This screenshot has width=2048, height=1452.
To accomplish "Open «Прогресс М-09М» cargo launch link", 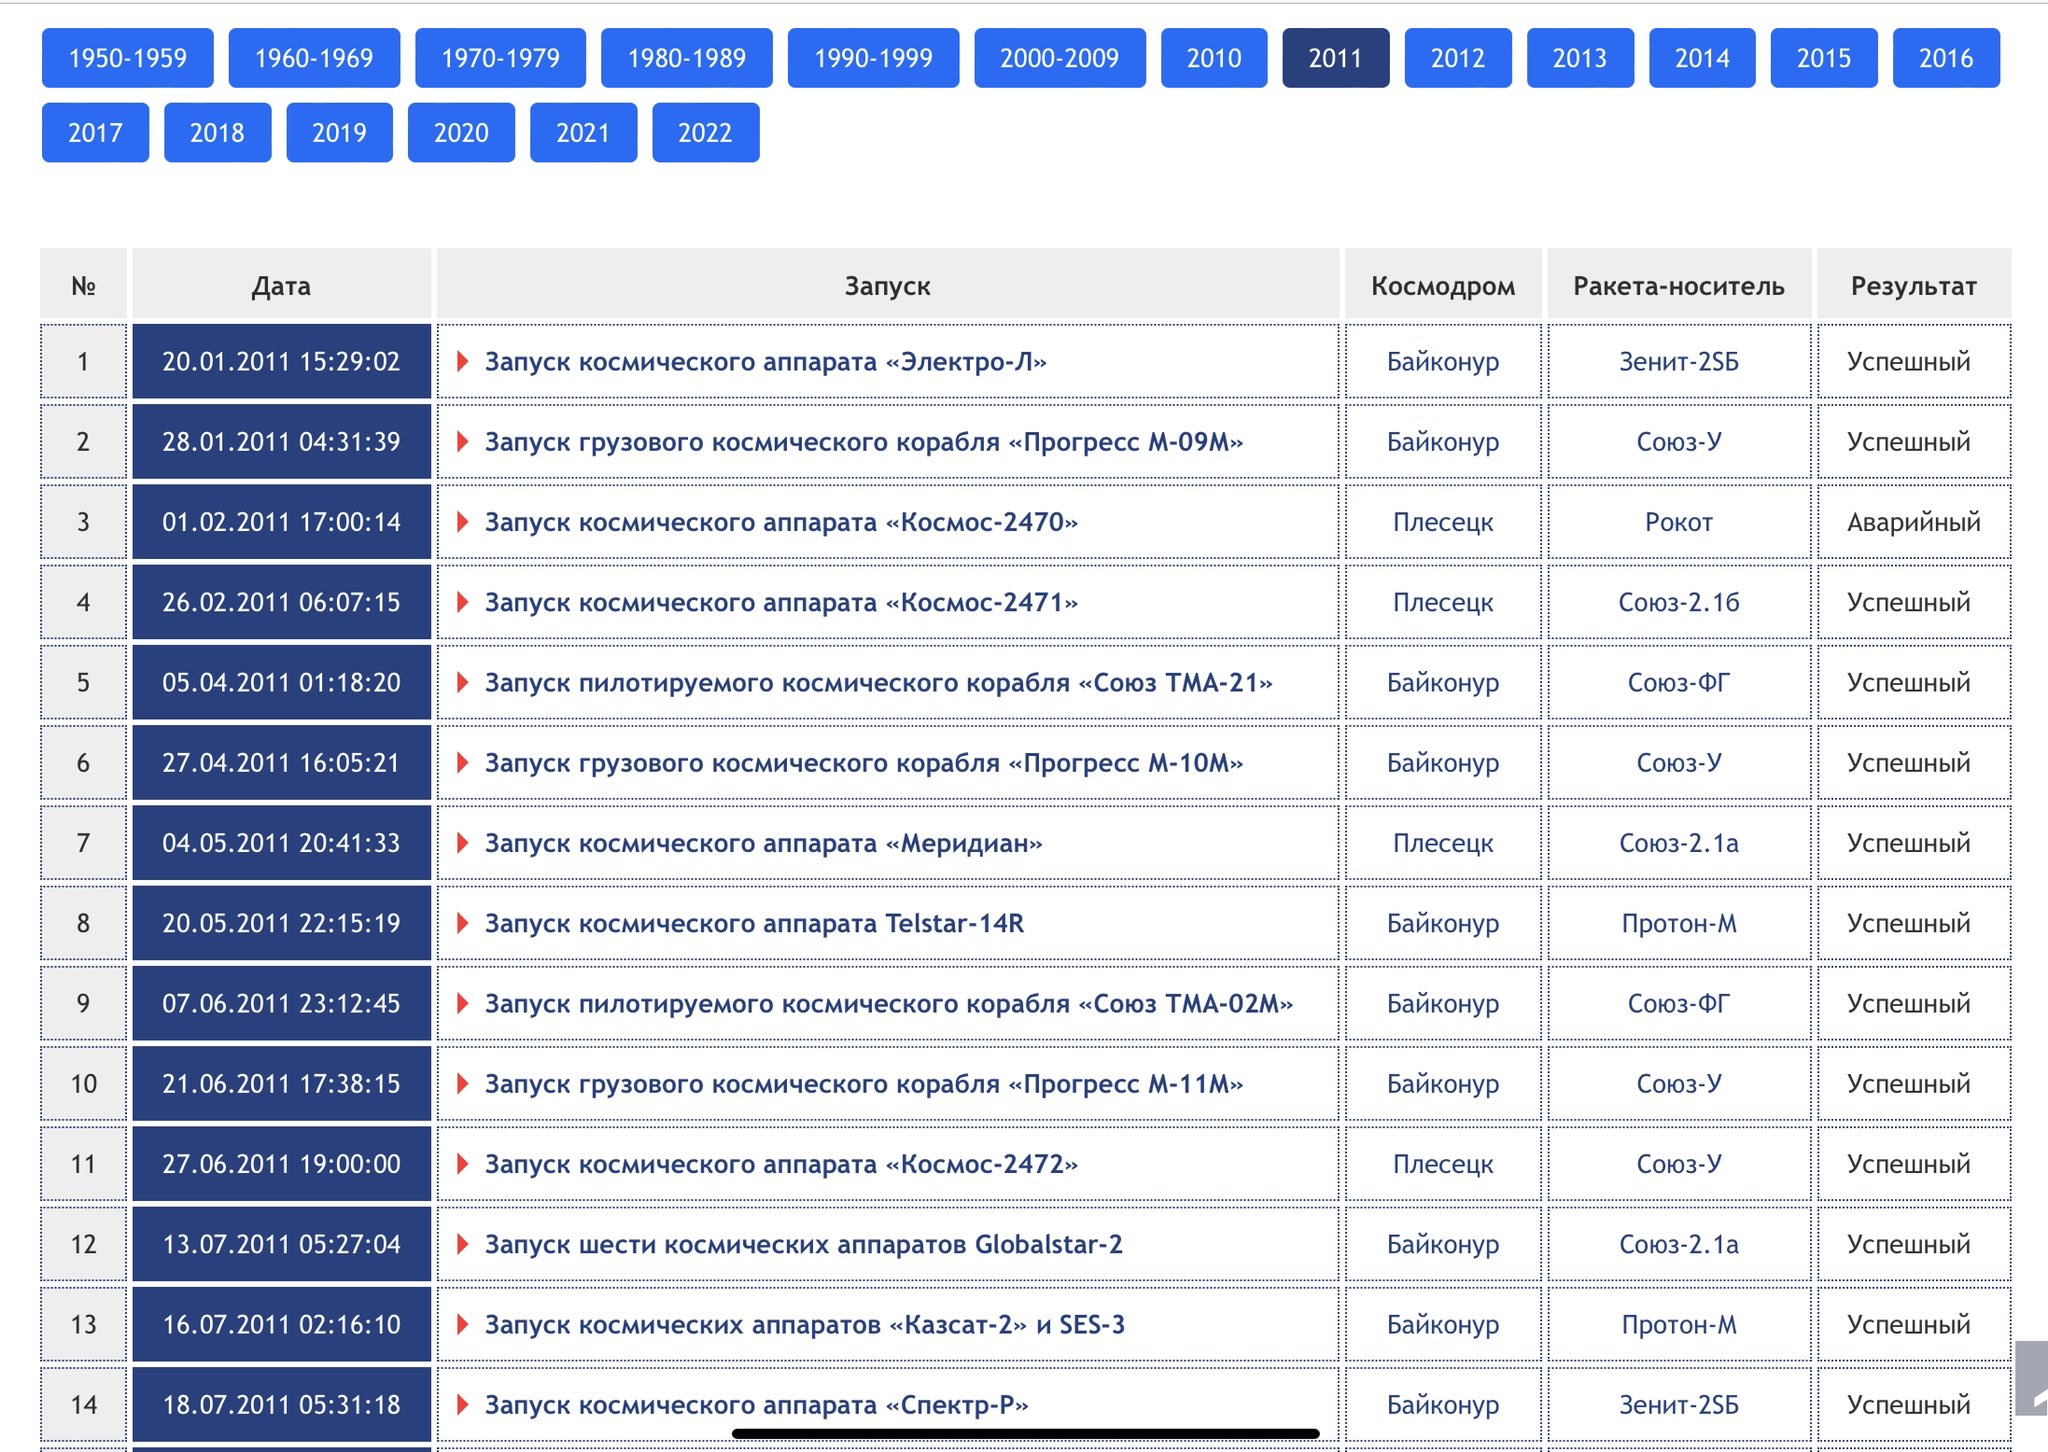I will click(863, 441).
